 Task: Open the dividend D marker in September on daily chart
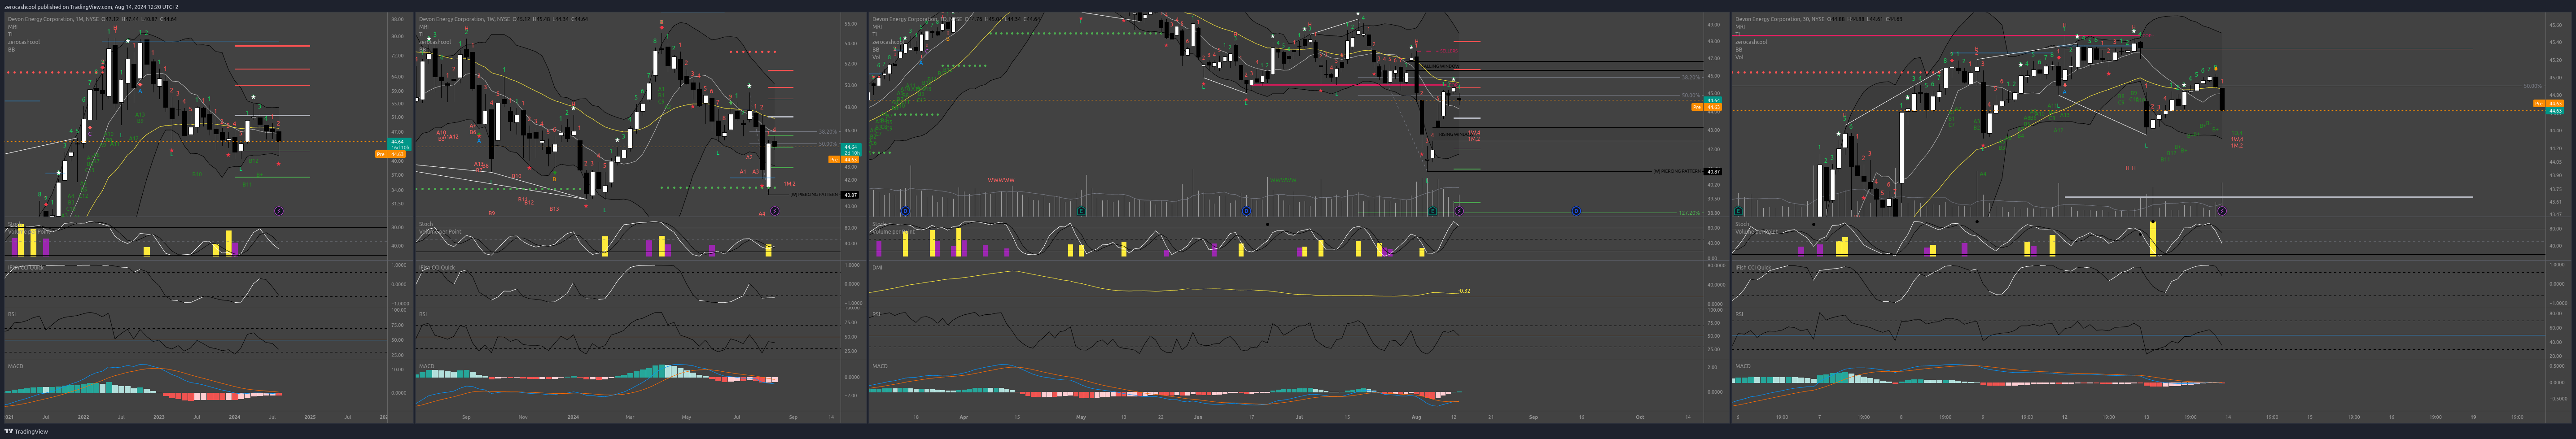[x=1576, y=211]
